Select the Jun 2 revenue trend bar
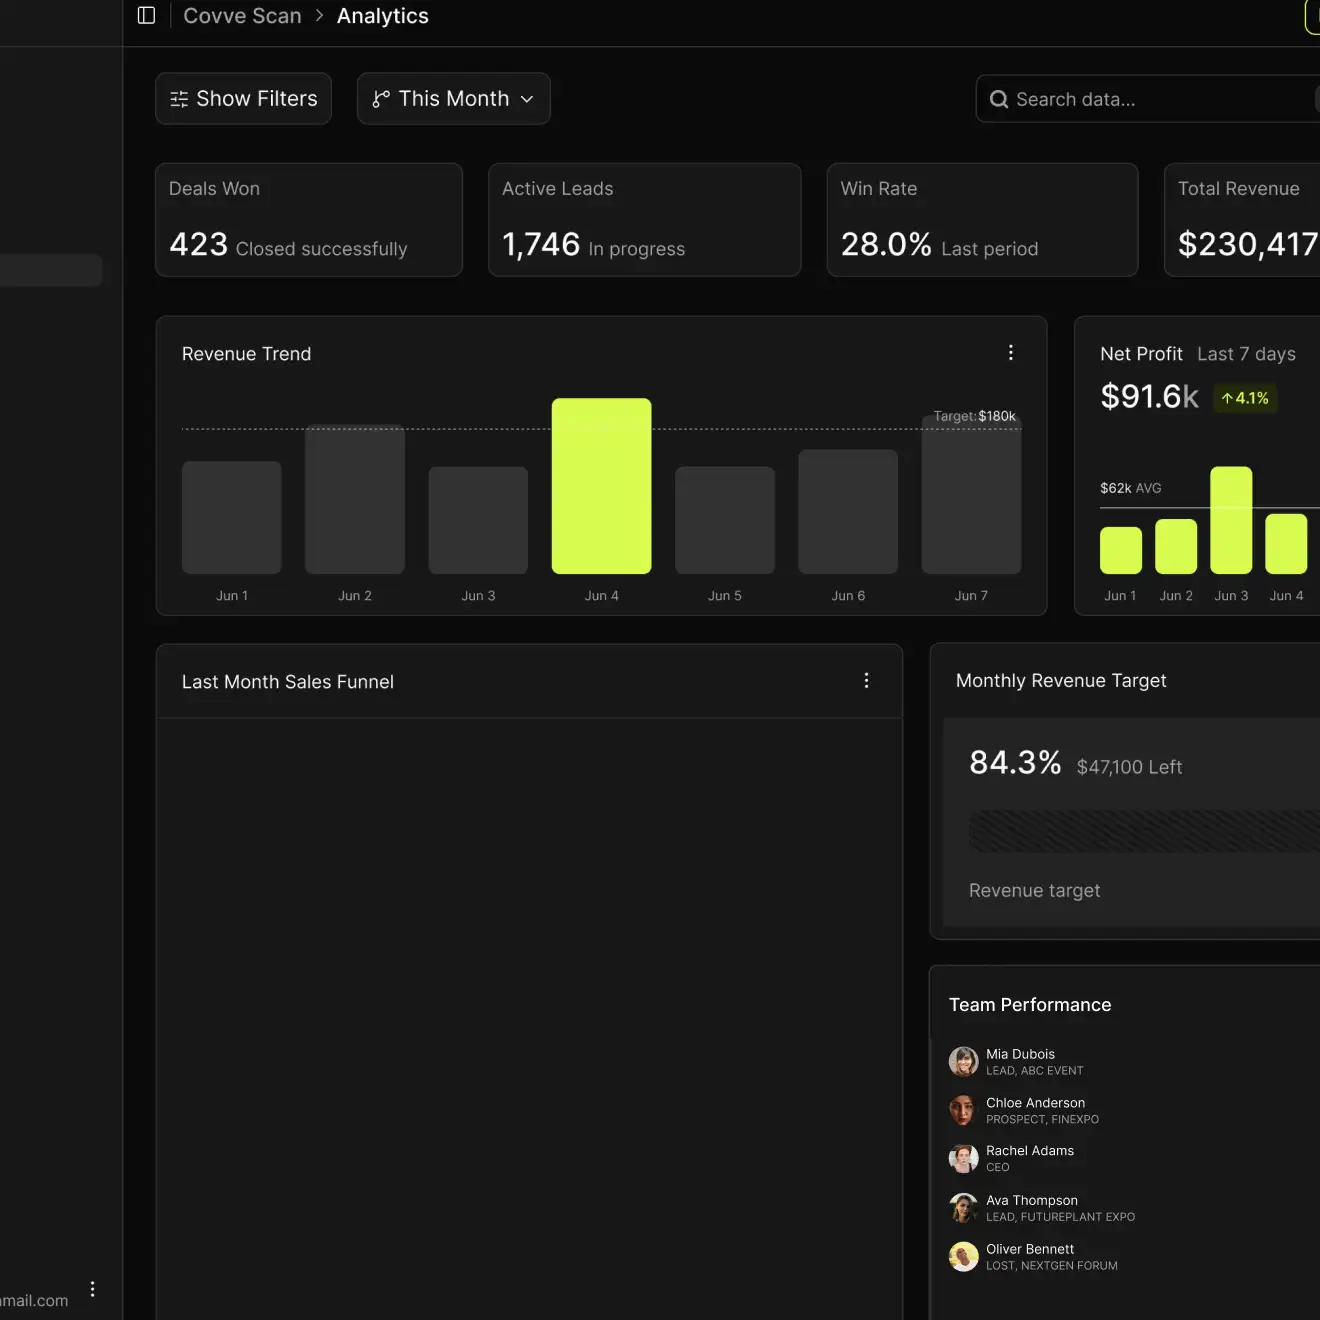This screenshot has width=1320, height=1320. click(355, 499)
